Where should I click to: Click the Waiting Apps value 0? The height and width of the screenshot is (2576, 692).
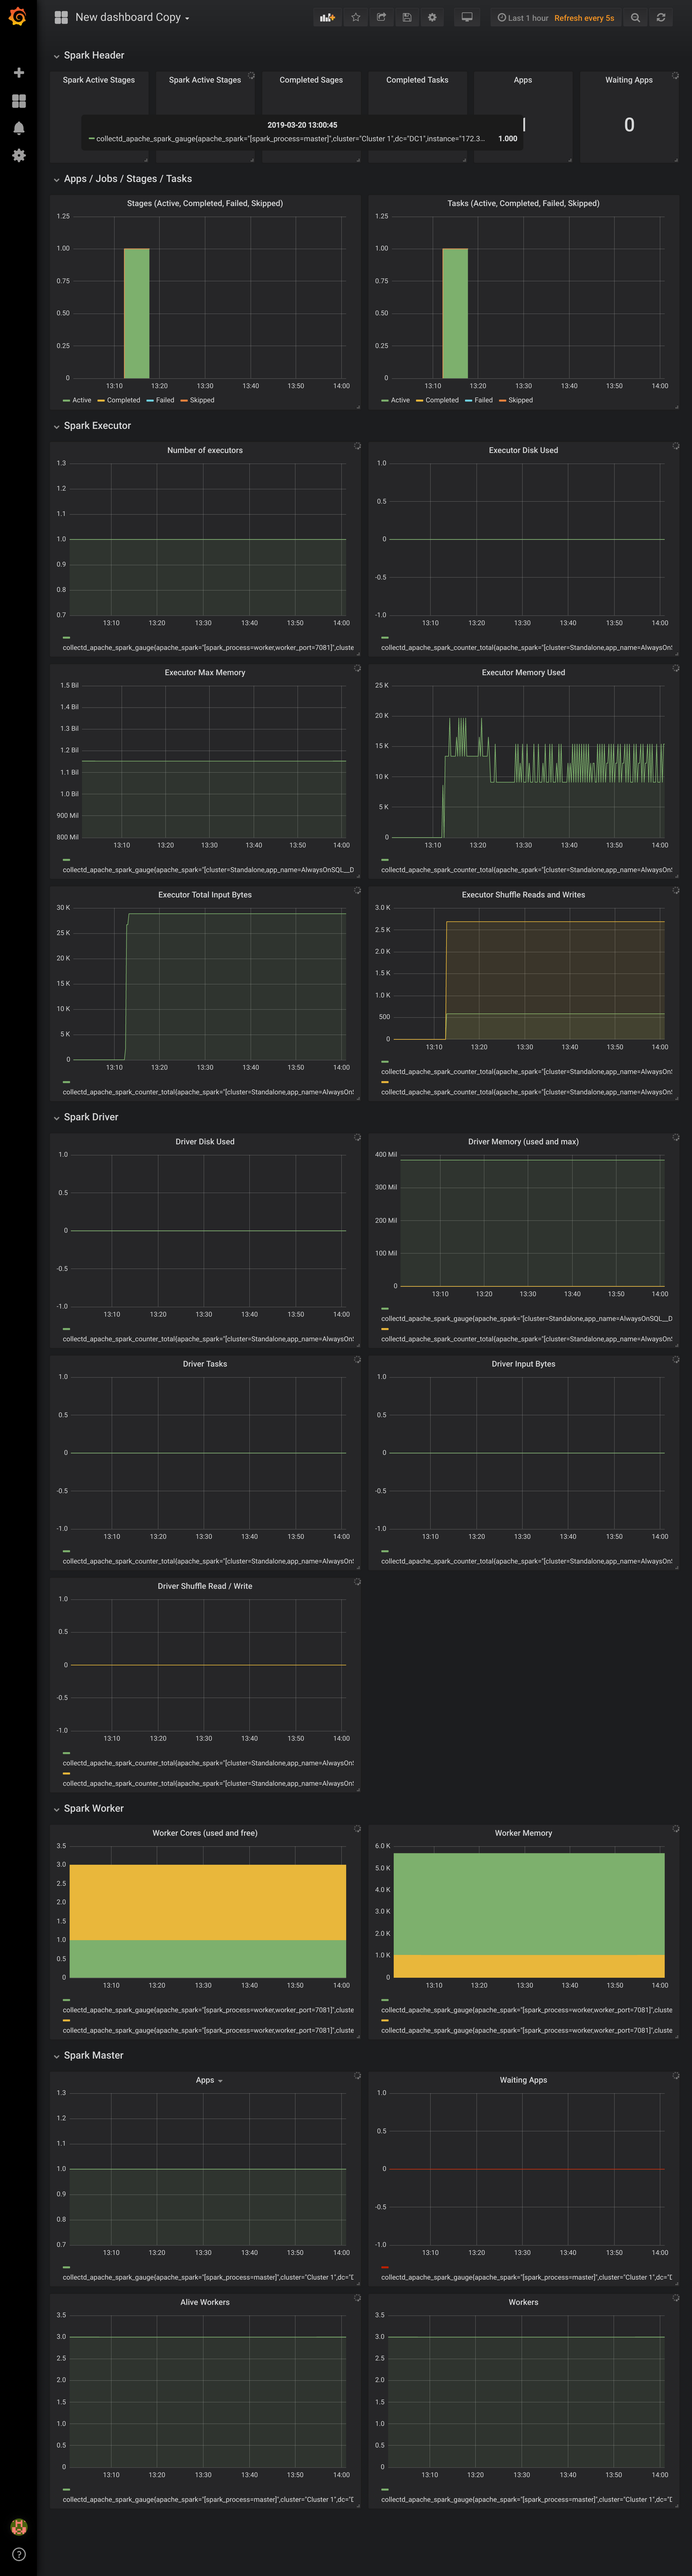[x=629, y=125]
